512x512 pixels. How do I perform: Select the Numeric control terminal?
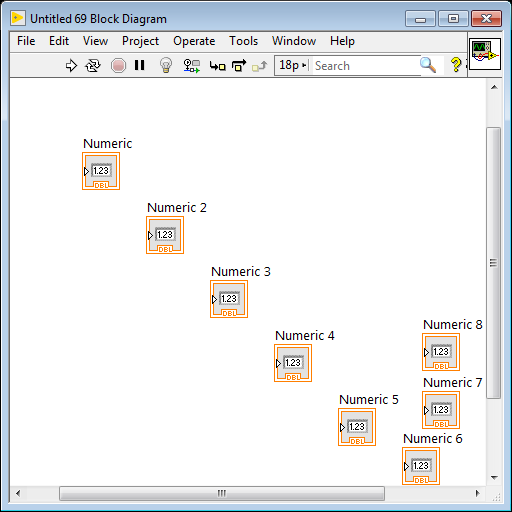tap(101, 171)
